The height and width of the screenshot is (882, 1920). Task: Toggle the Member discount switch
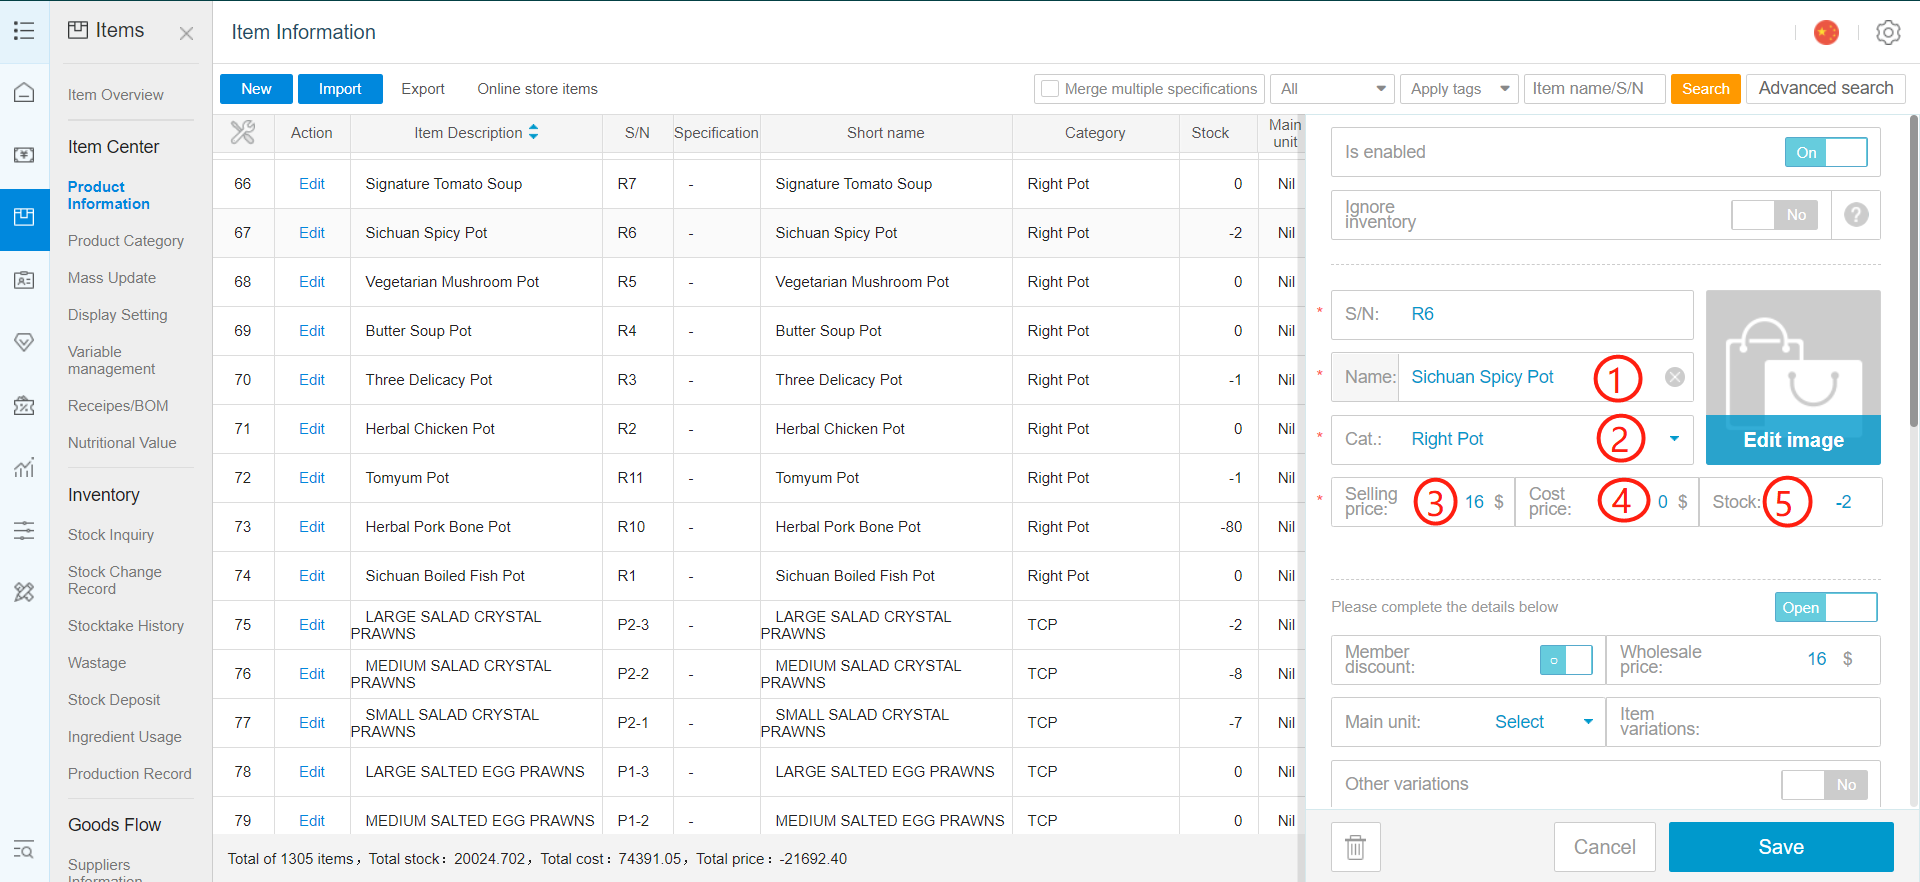point(1566,660)
